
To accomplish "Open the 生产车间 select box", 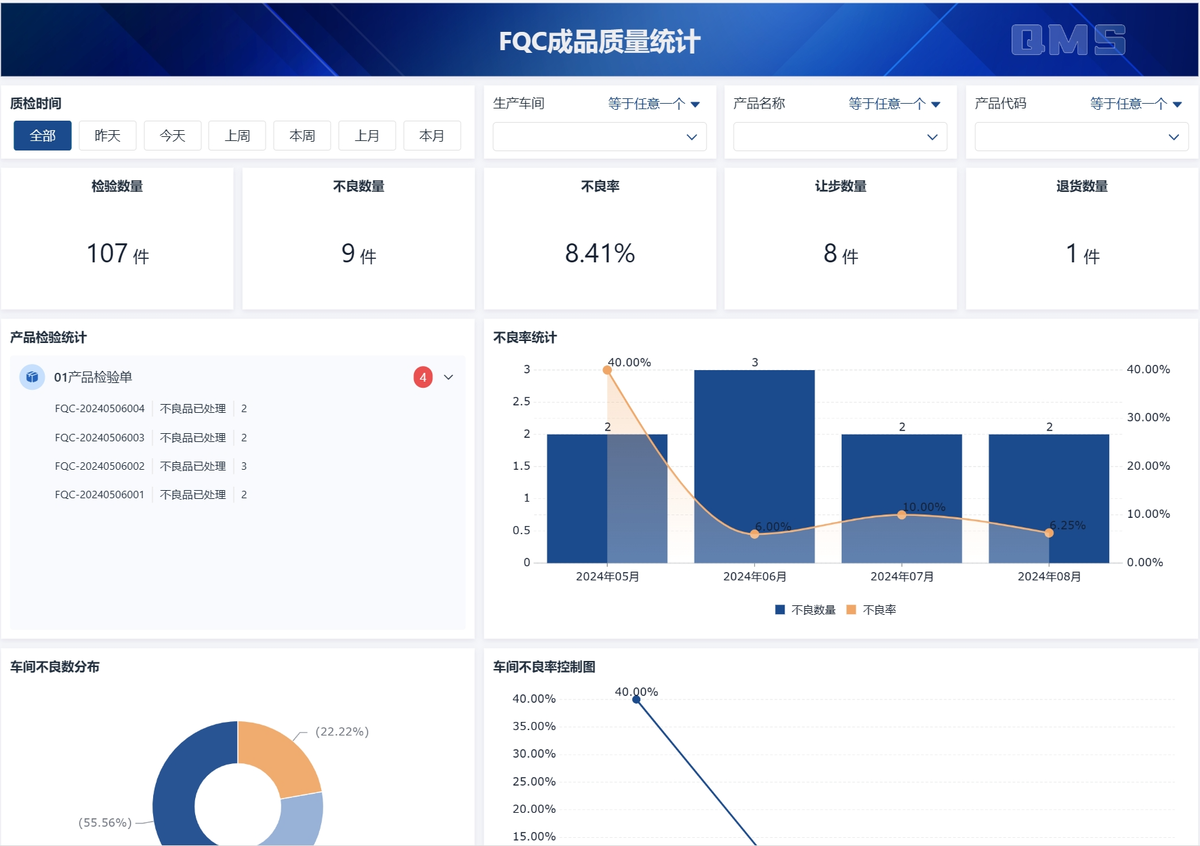I will (x=600, y=137).
